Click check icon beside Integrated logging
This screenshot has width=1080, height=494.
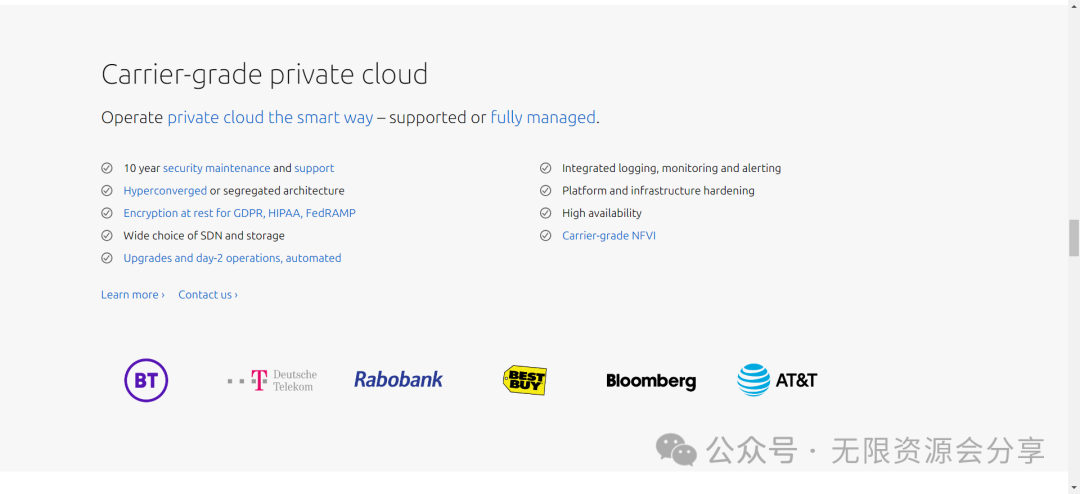point(546,168)
